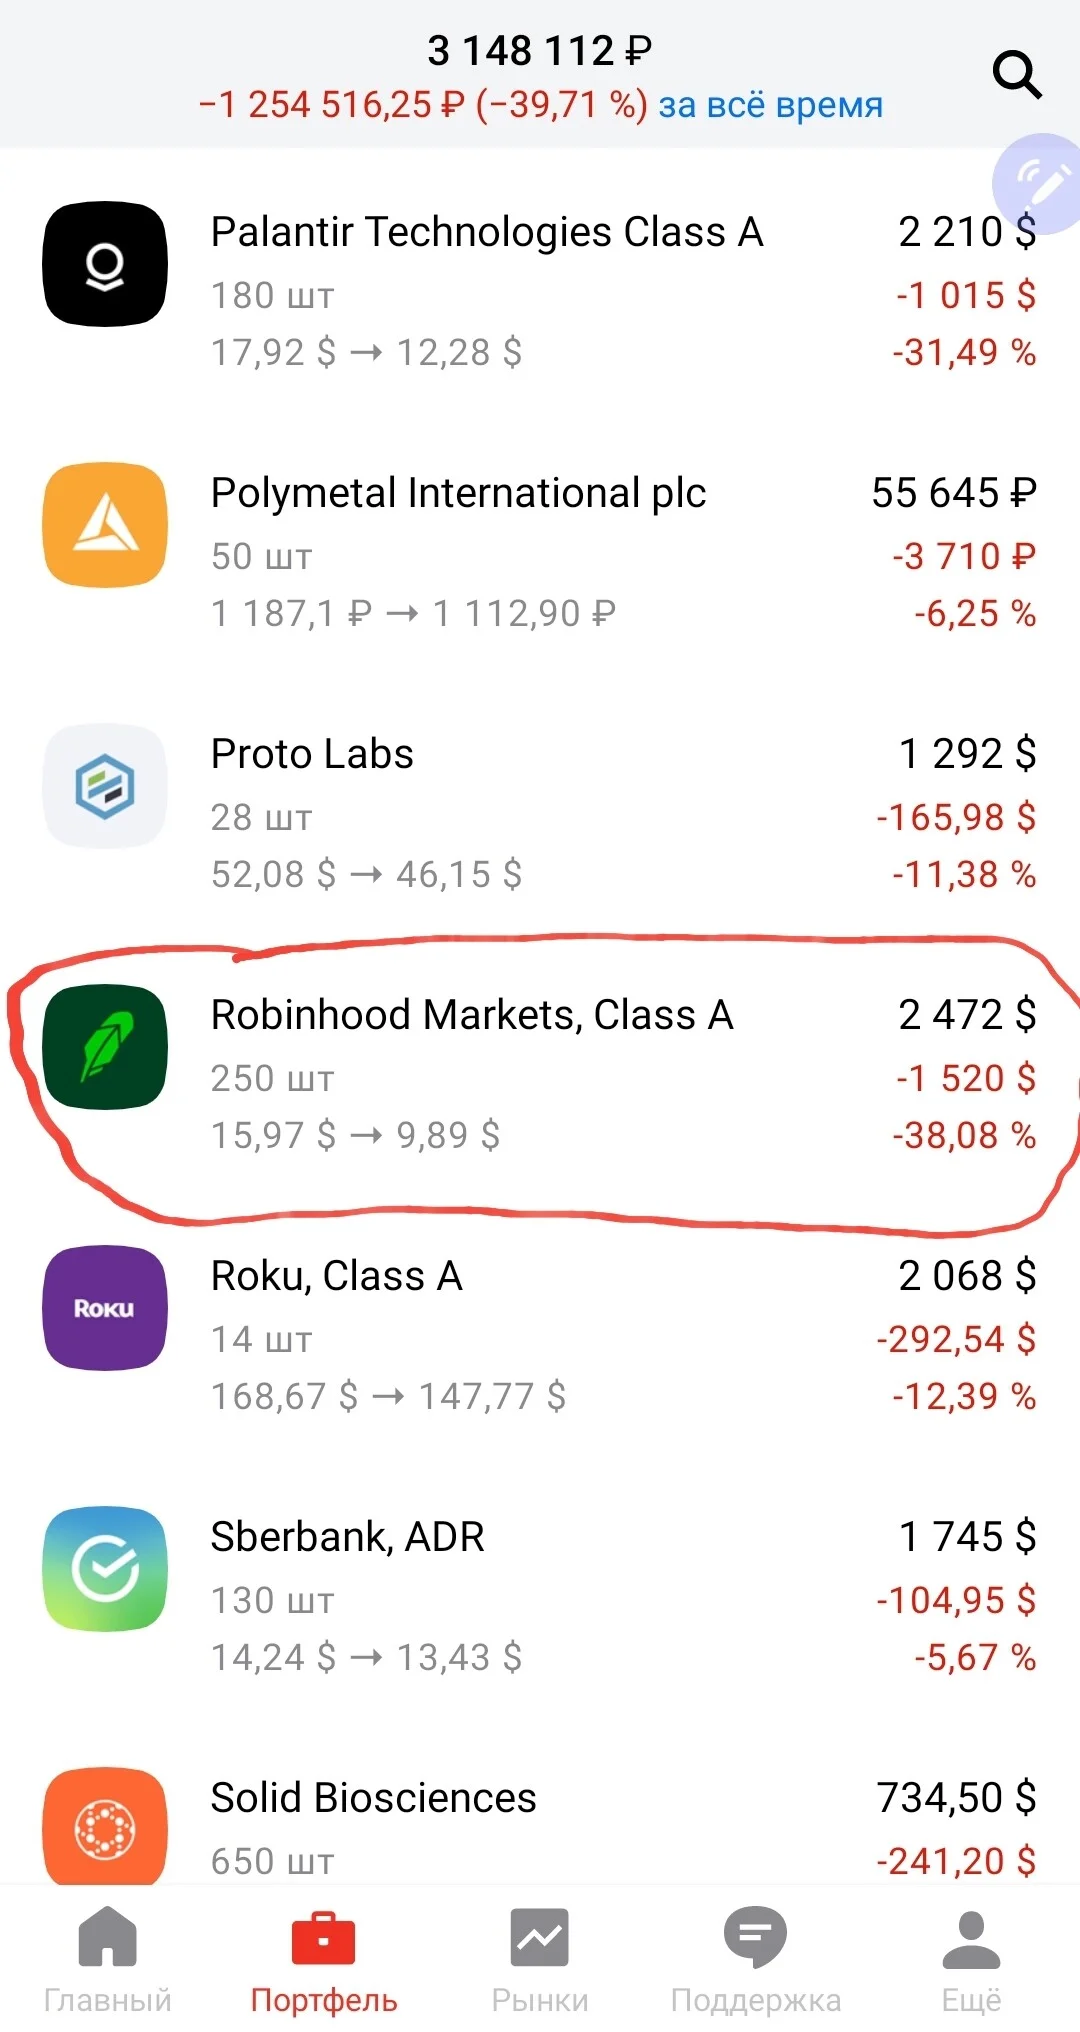Tap the total portfolio value 3 148 112 ₽
Viewport: 1080px width, 2032px height.
click(x=540, y=51)
